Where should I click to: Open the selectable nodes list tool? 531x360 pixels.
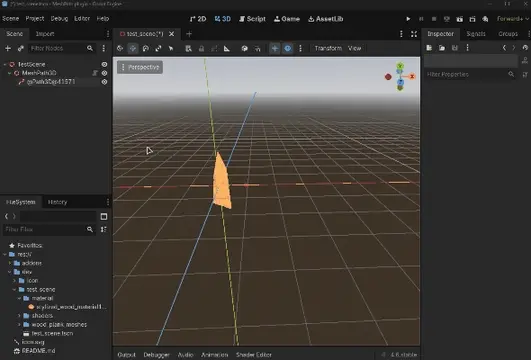188,48
